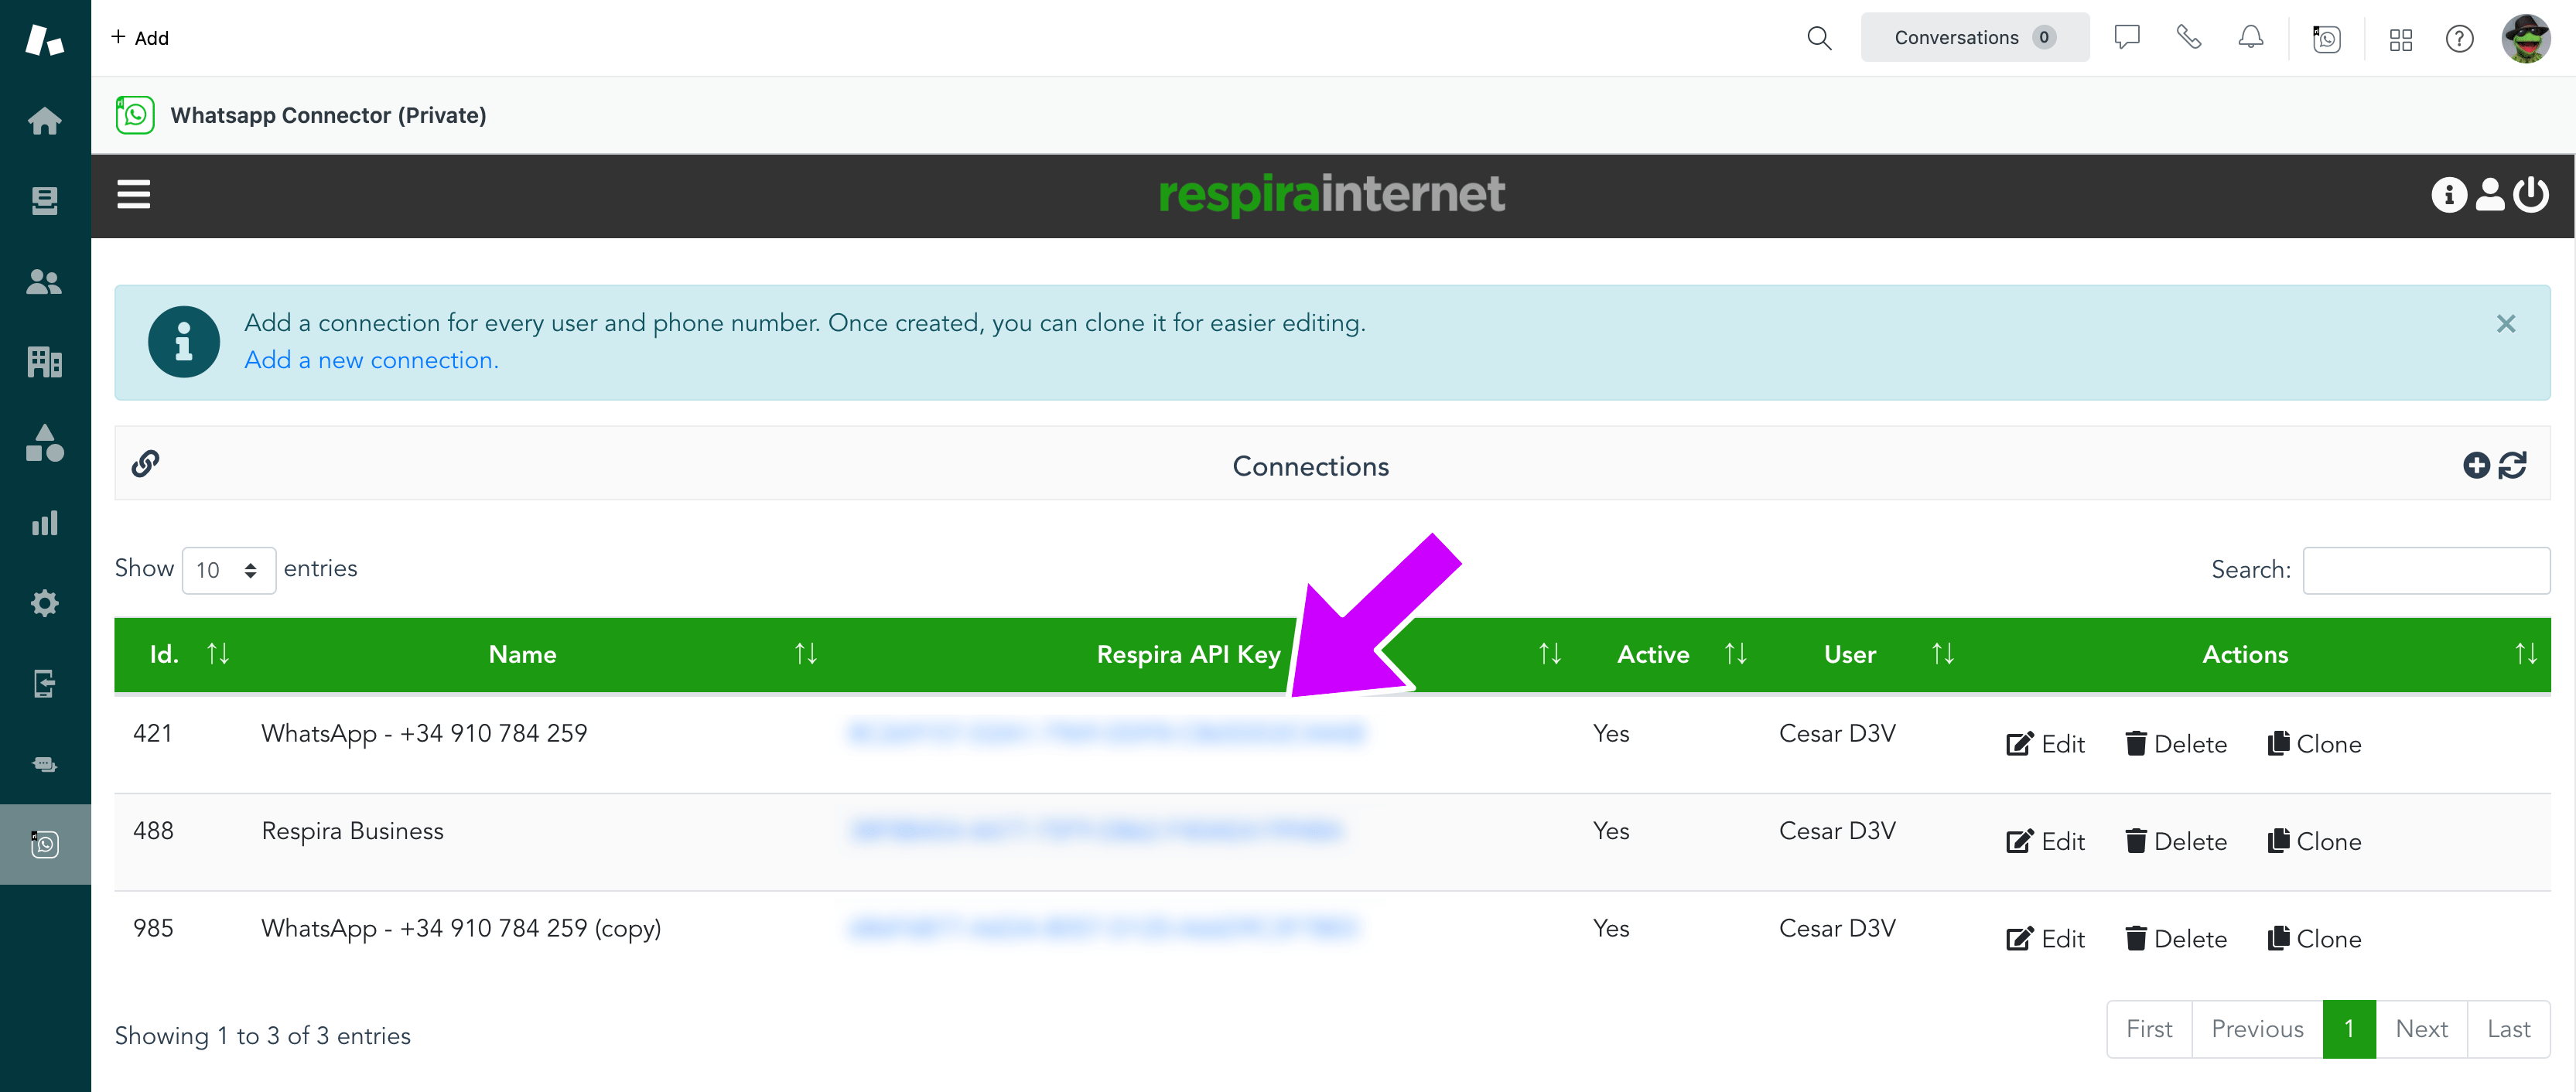This screenshot has height=1092, width=2576.
Task: Go to Next page in pagination
Action: 2421,1029
